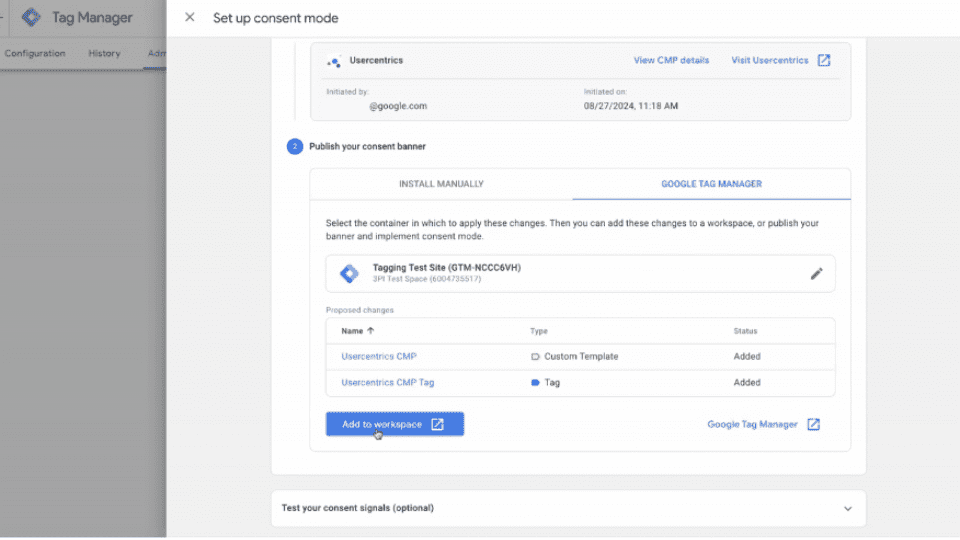Switch to the Install Manually tab
Image resolution: width=960 pixels, height=540 pixels.
tap(441, 184)
